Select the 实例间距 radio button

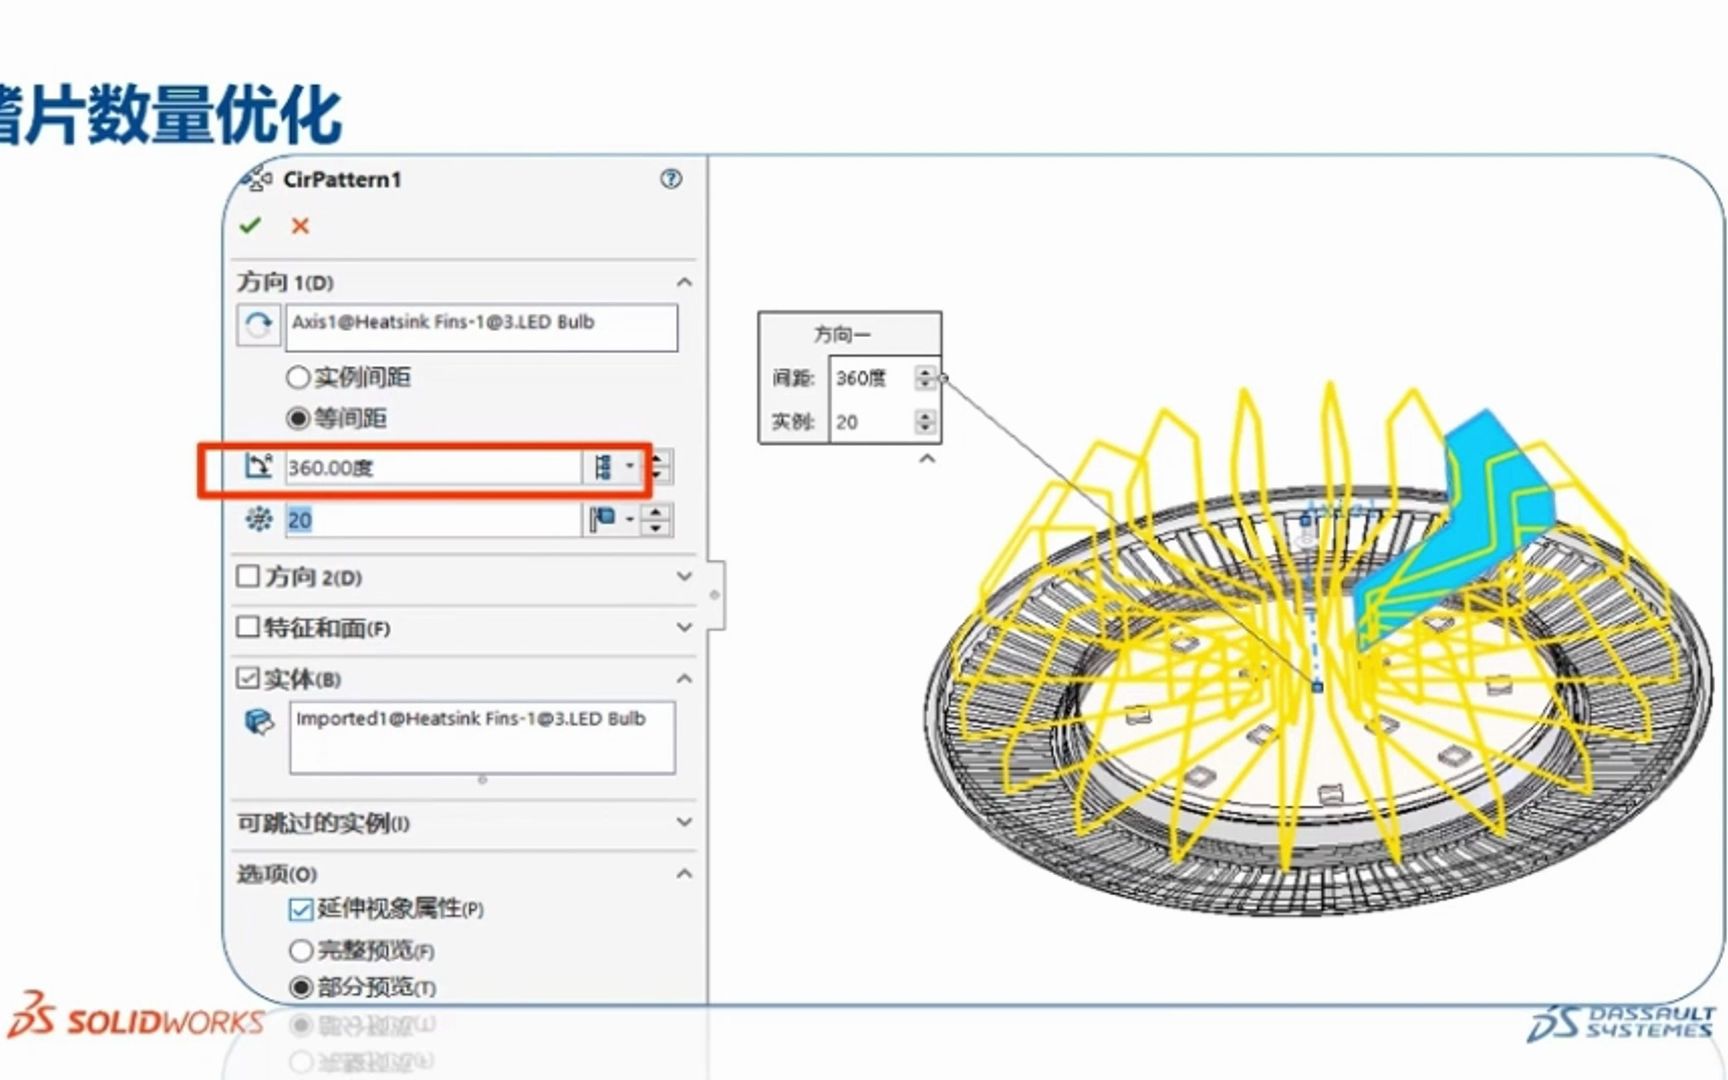pyautogui.click(x=297, y=377)
